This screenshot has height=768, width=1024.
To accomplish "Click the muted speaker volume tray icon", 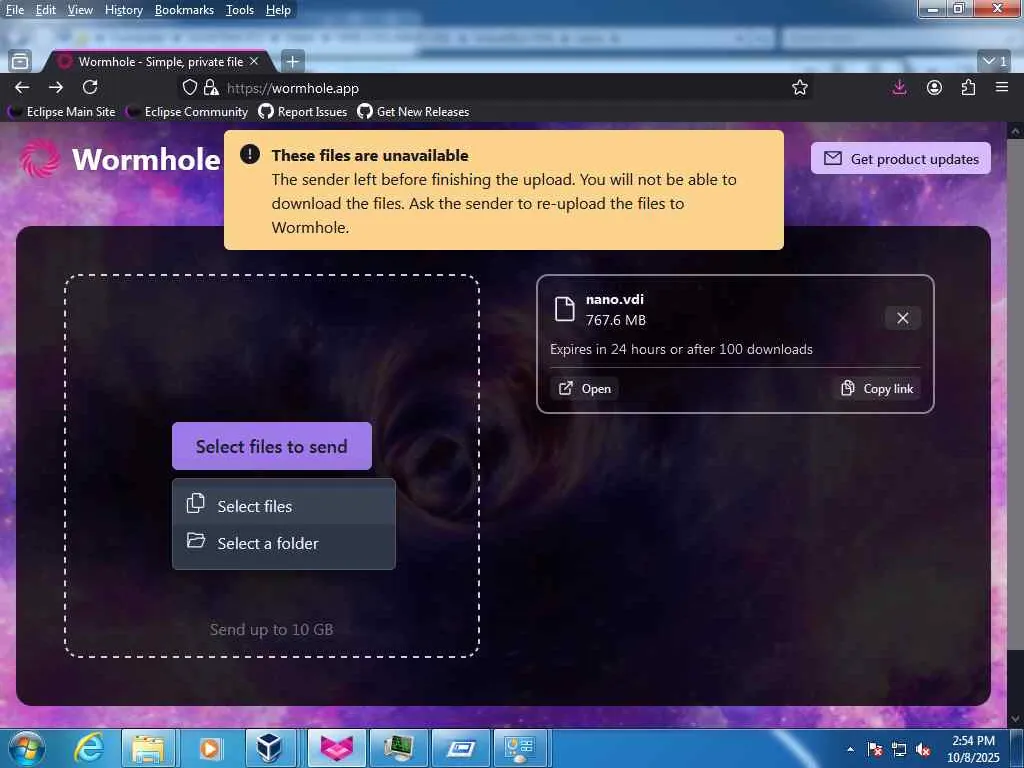I will [x=923, y=749].
